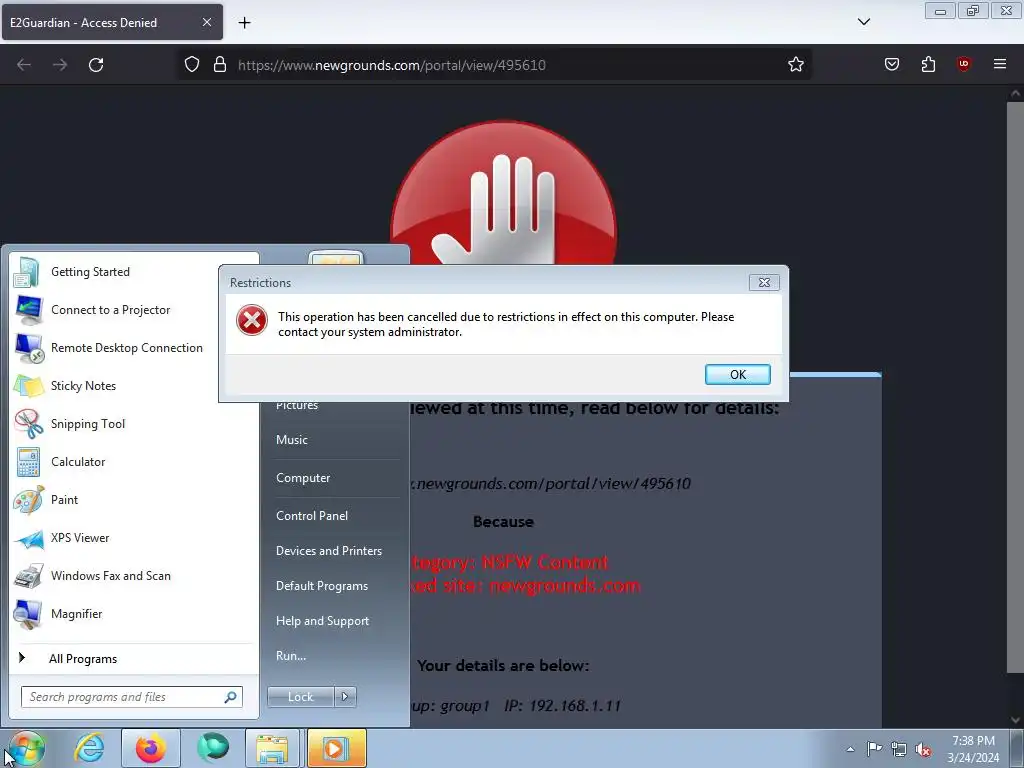Click the search magnifier icon in Start menu

230,697
